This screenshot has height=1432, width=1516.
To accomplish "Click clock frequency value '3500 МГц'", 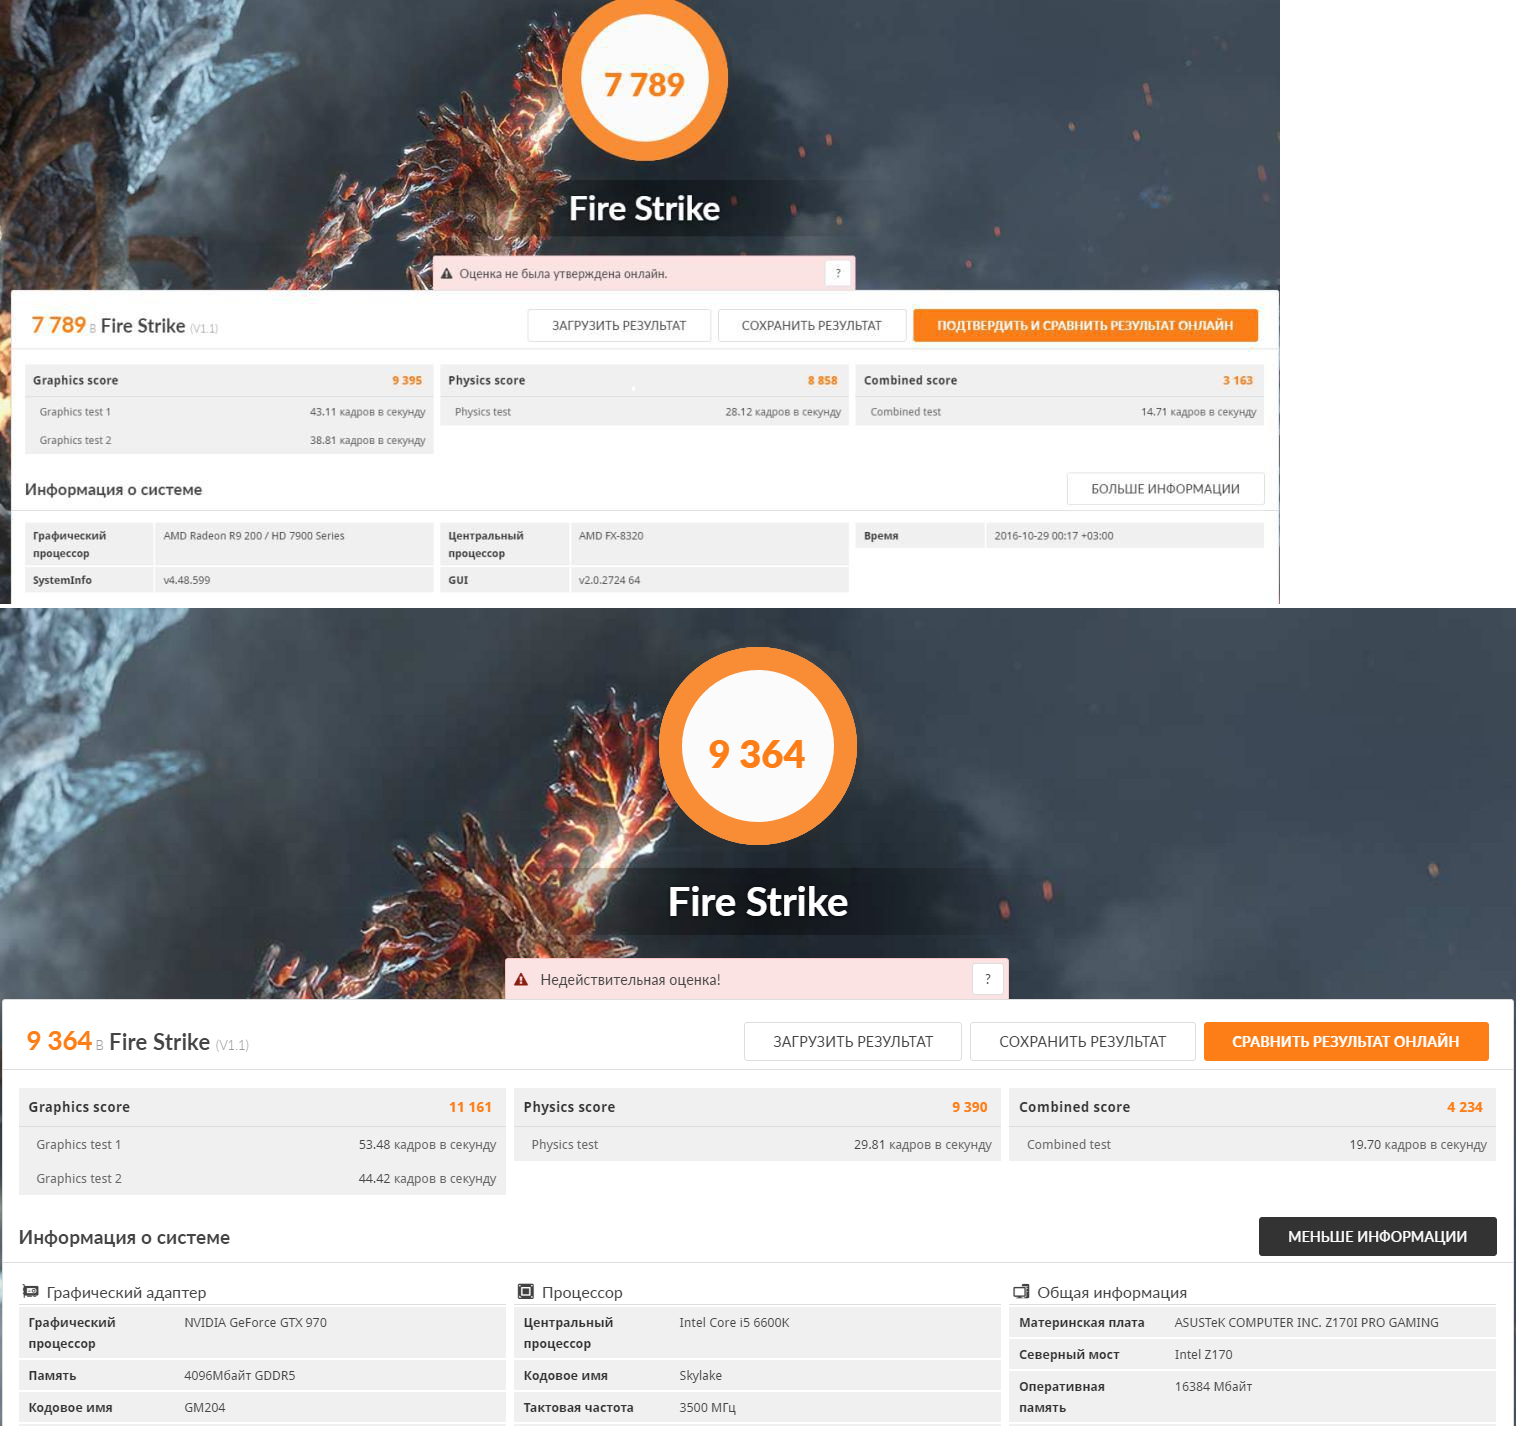I will pos(707,1407).
